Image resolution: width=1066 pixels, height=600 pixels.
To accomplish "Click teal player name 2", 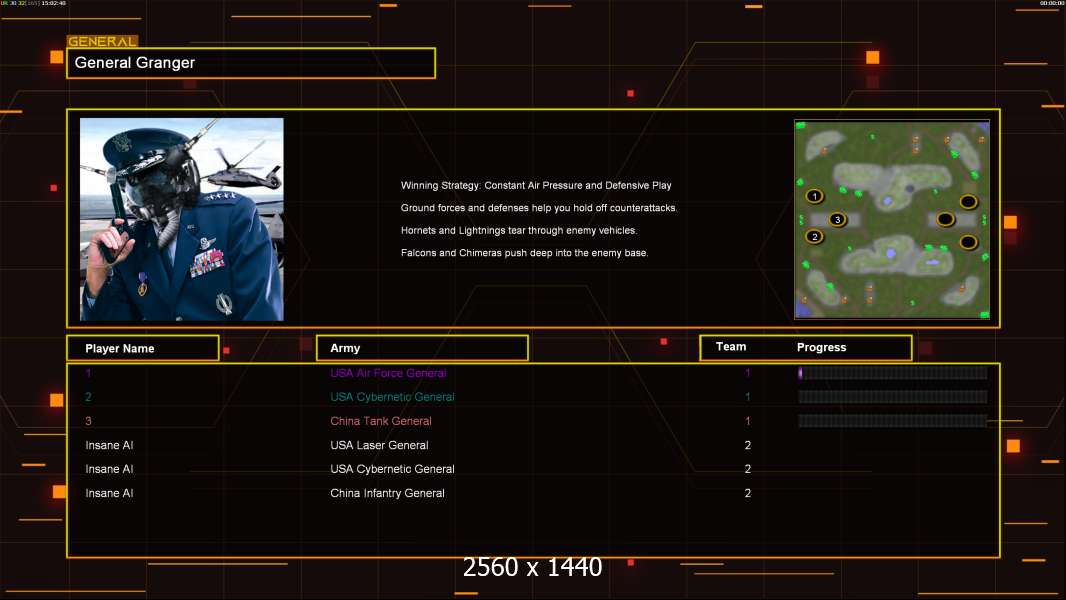I will click(x=88, y=397).
